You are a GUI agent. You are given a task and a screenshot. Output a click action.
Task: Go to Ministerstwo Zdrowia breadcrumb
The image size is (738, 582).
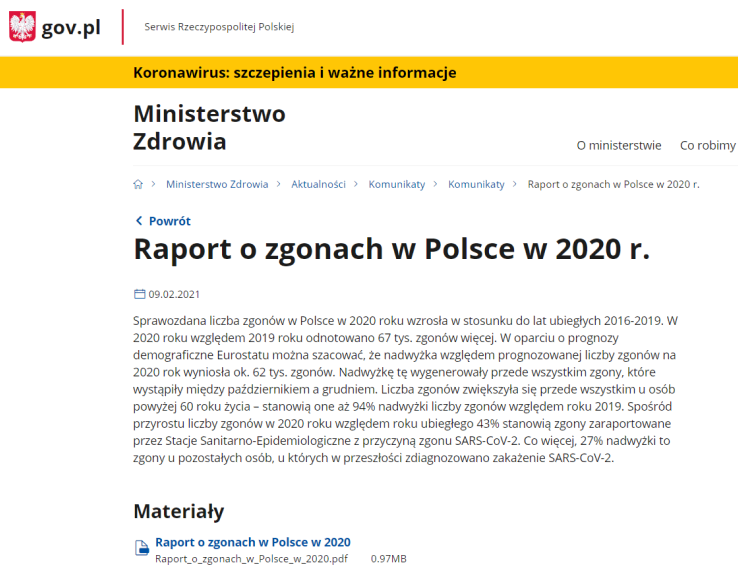click(x=217, y=184)
